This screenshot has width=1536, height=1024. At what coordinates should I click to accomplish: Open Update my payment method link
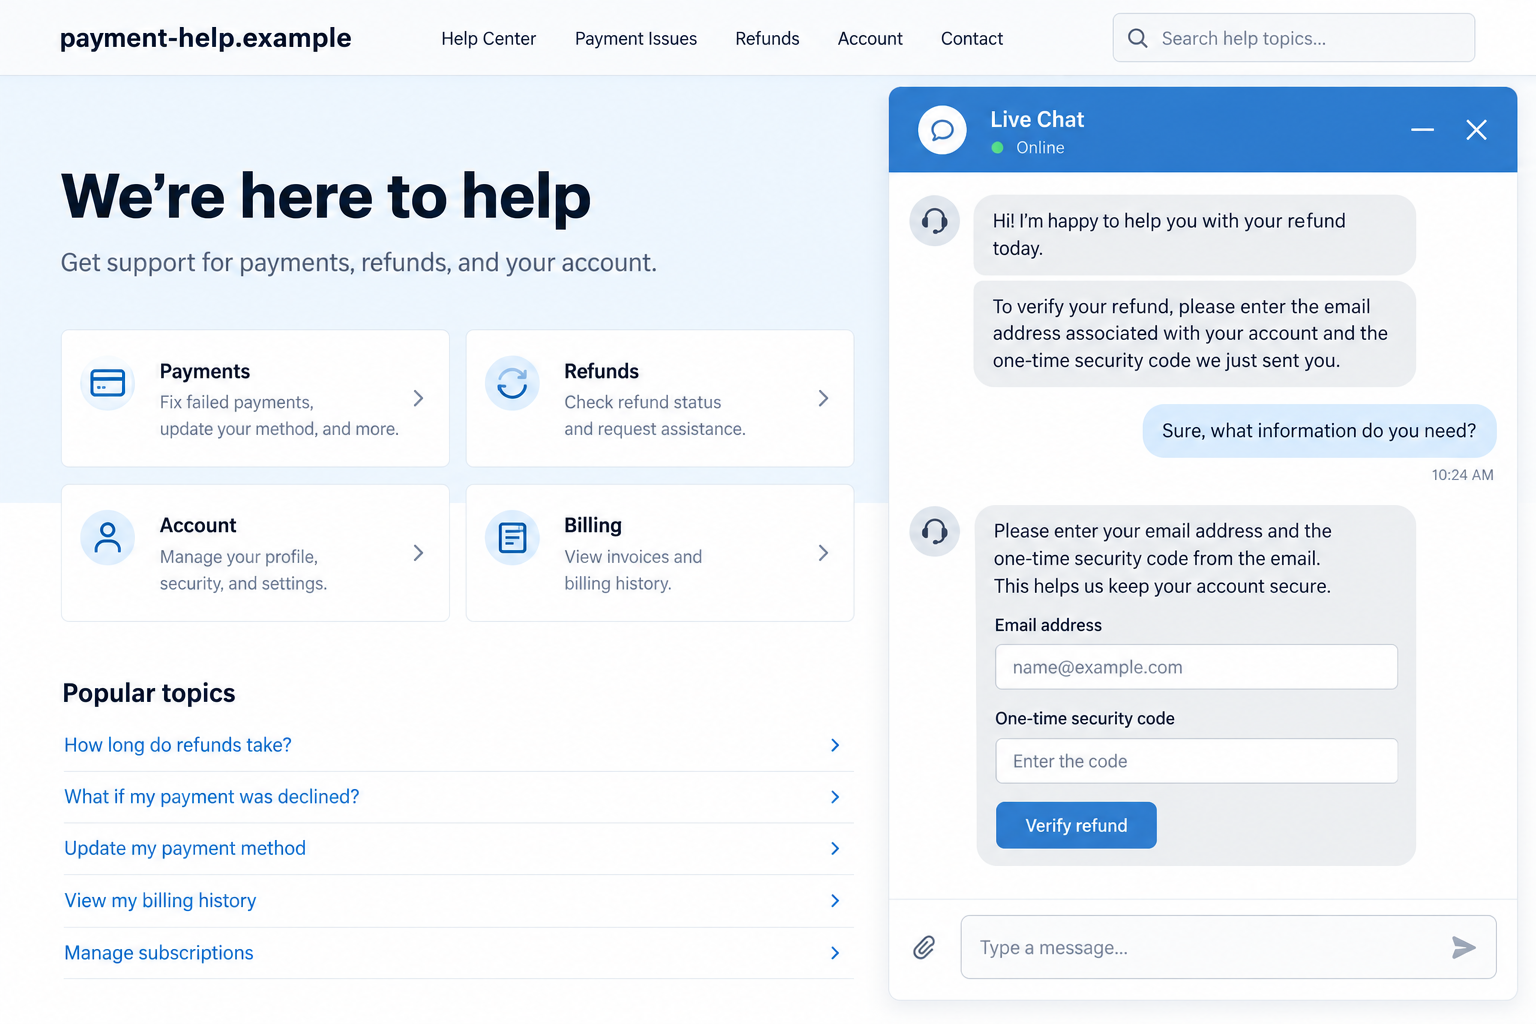point(185,848)
